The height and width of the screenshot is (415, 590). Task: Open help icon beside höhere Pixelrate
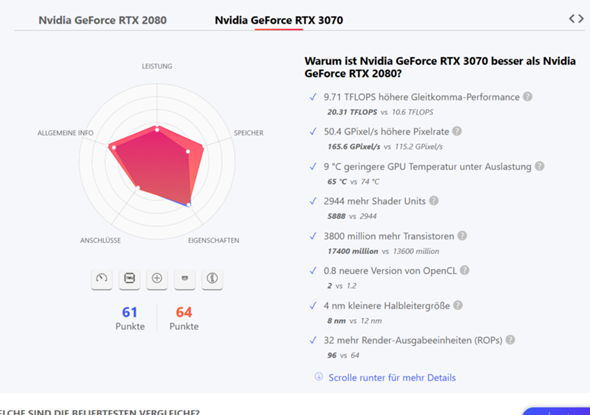click(457, 131)
